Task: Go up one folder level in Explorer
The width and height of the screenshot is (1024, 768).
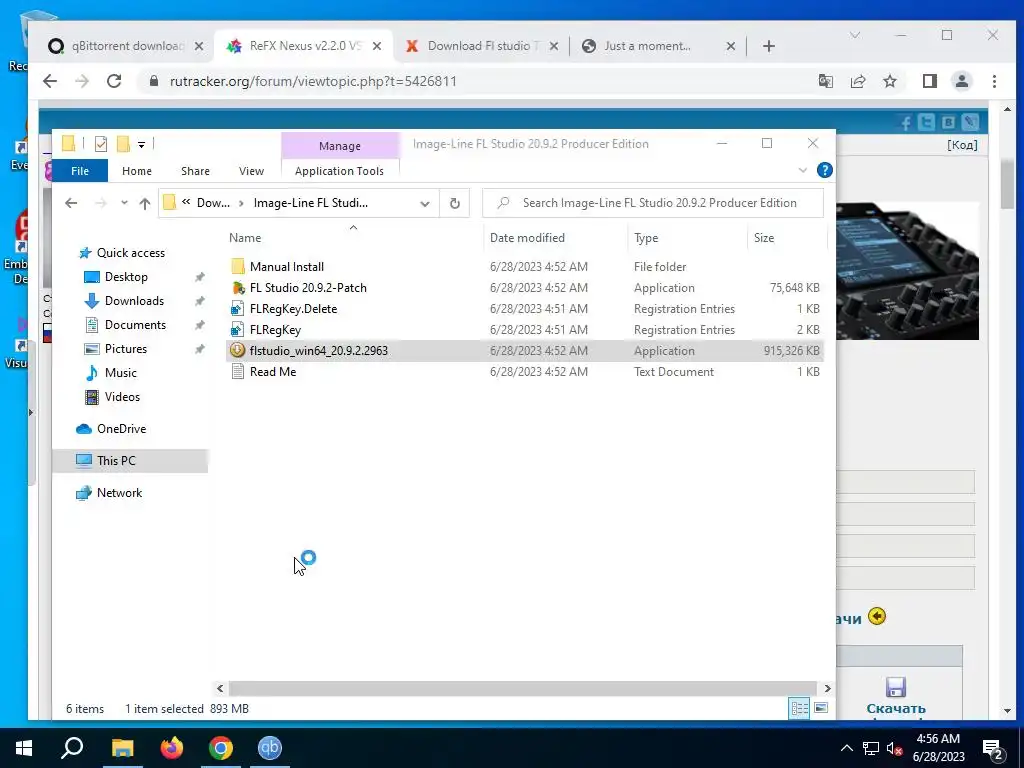Action: pyautogui.click(x=145, y=203)
